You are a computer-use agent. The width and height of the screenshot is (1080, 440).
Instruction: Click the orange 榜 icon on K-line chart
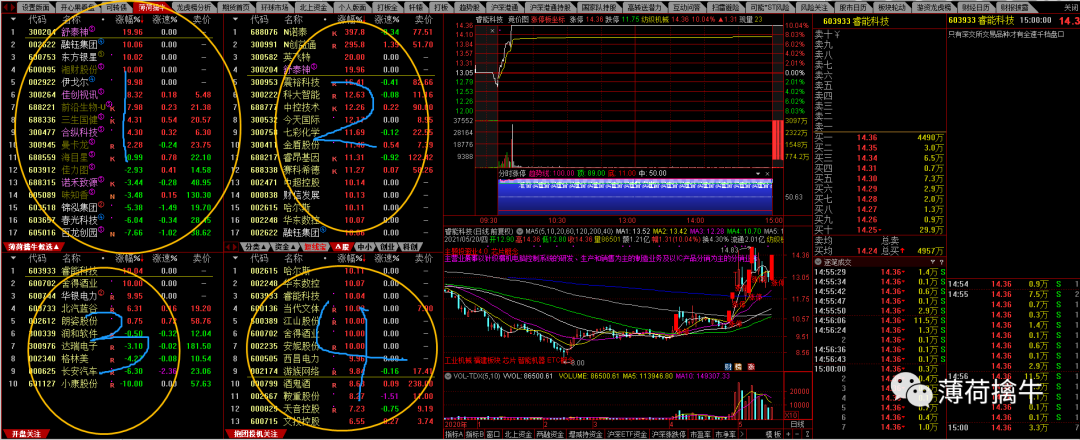[738, 366]
